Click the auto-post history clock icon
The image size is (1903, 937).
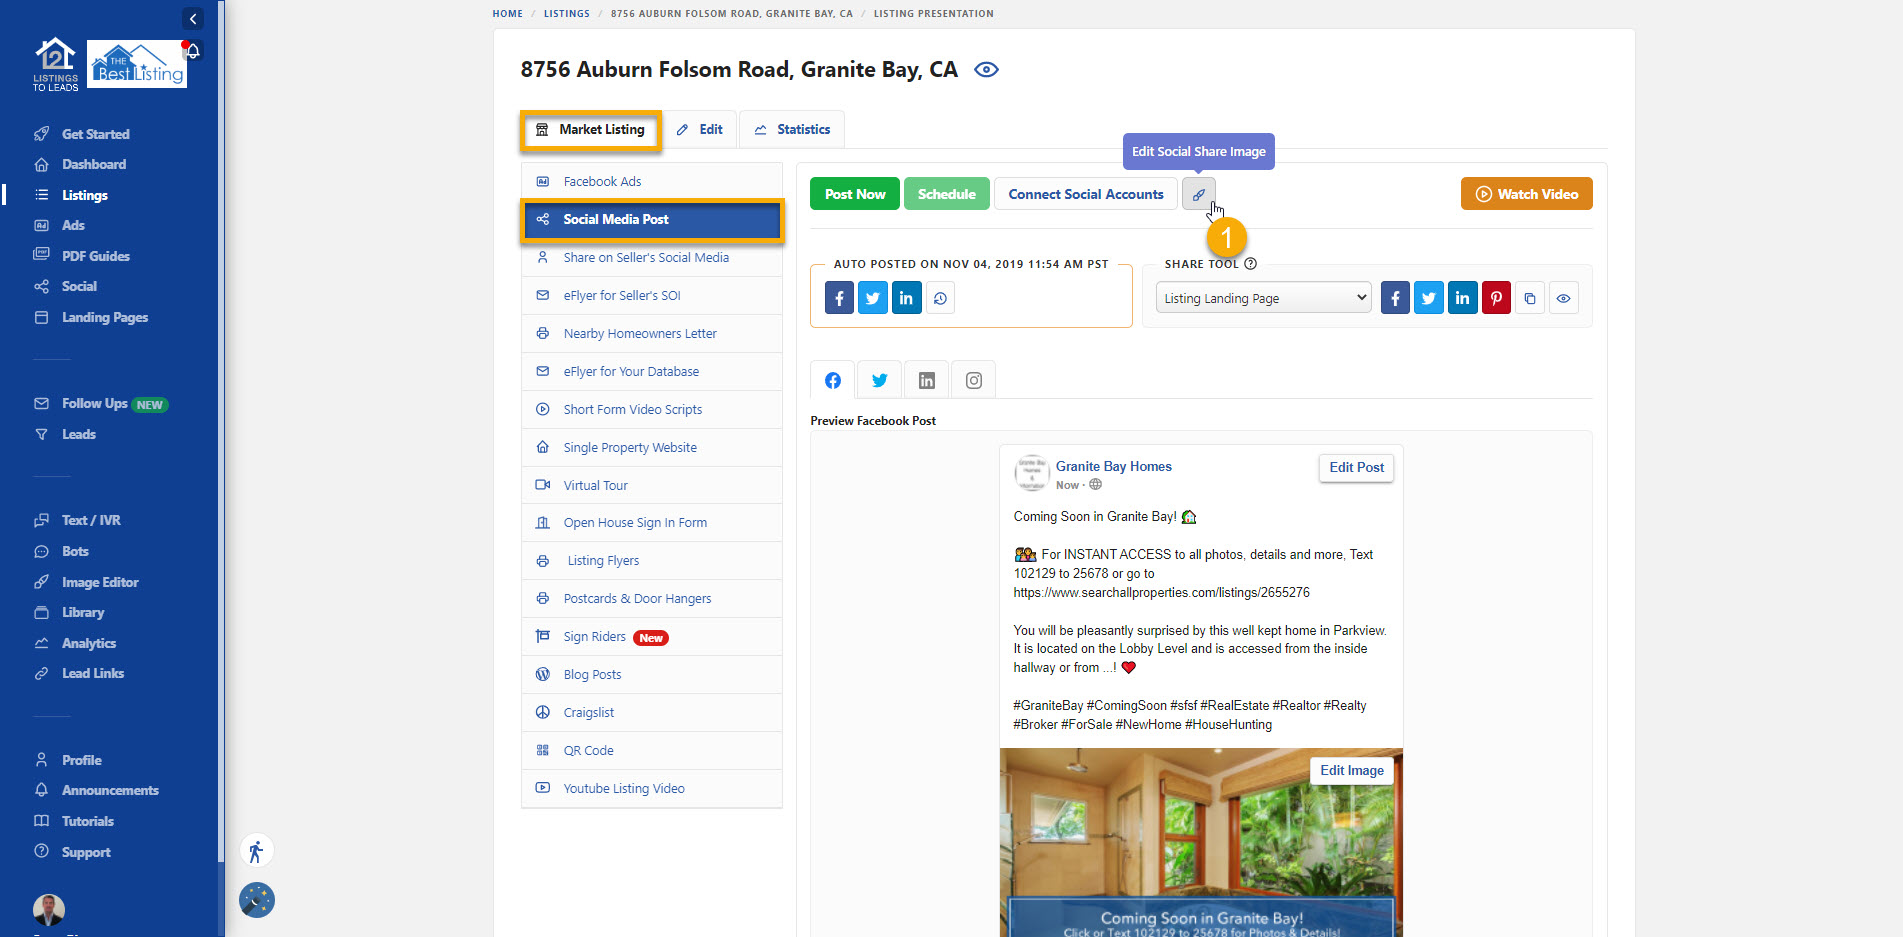tap(940, 298)
